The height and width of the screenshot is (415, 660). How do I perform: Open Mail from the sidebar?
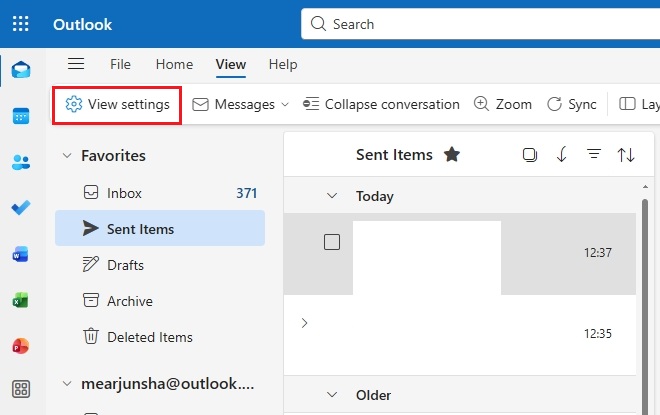click(21, 69)
